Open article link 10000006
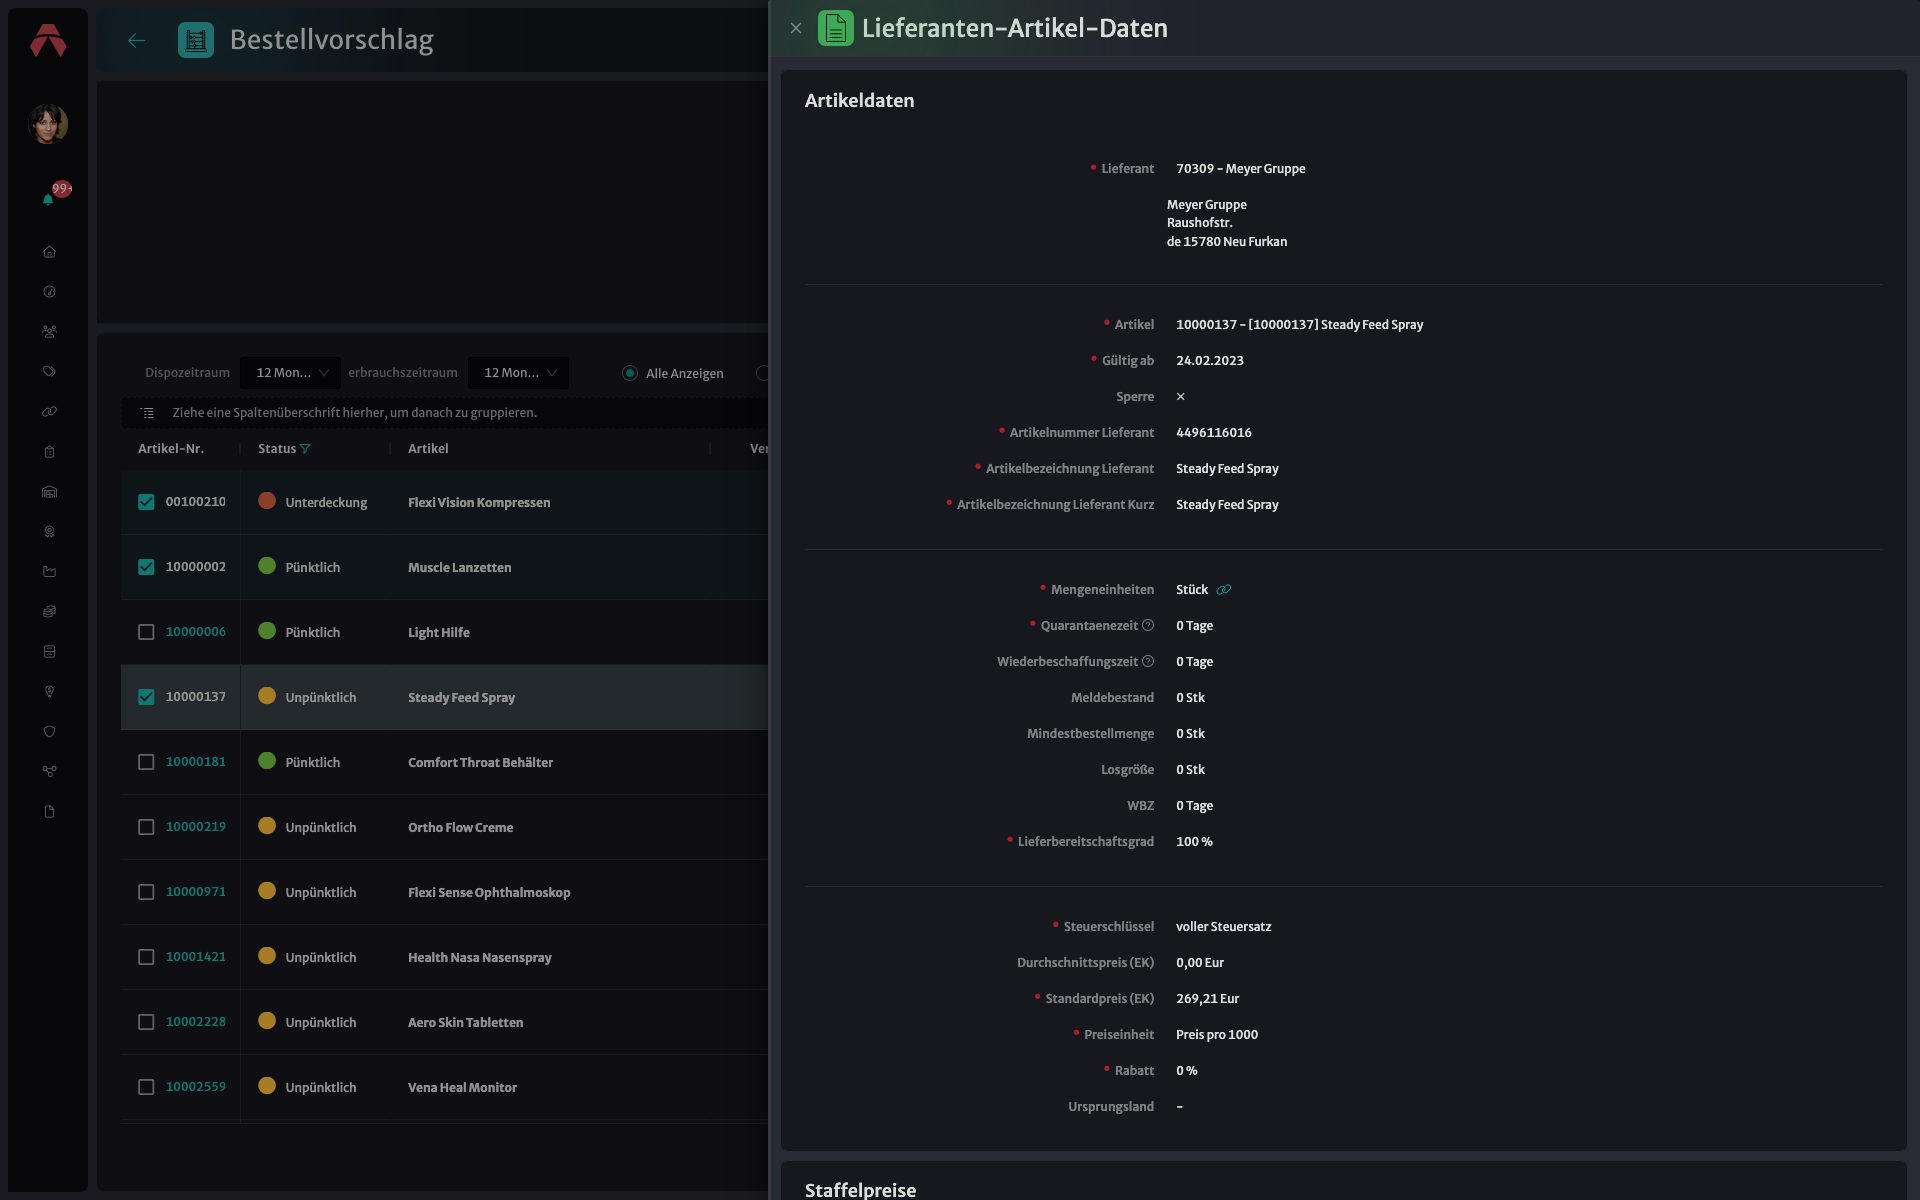The width and height of the screenshot is (1920, 1200). click(196, 632)
